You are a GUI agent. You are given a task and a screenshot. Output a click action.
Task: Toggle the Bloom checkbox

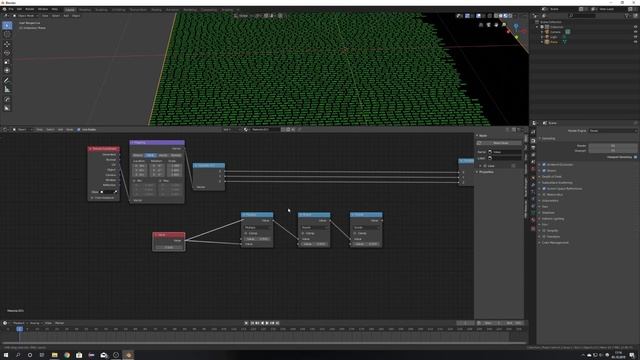point(544,171)
